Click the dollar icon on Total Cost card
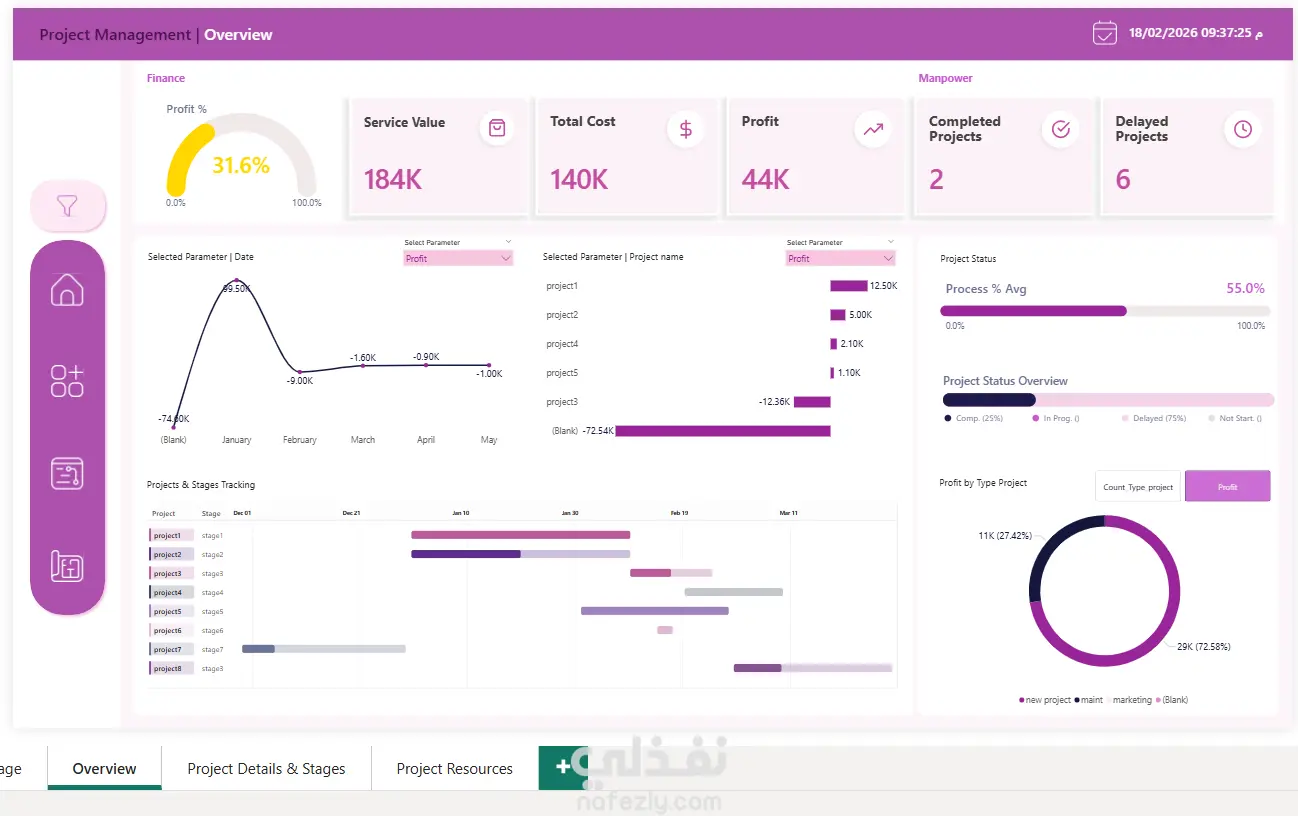The width and height of the screenshot is (1298, 816). [685, 129]
